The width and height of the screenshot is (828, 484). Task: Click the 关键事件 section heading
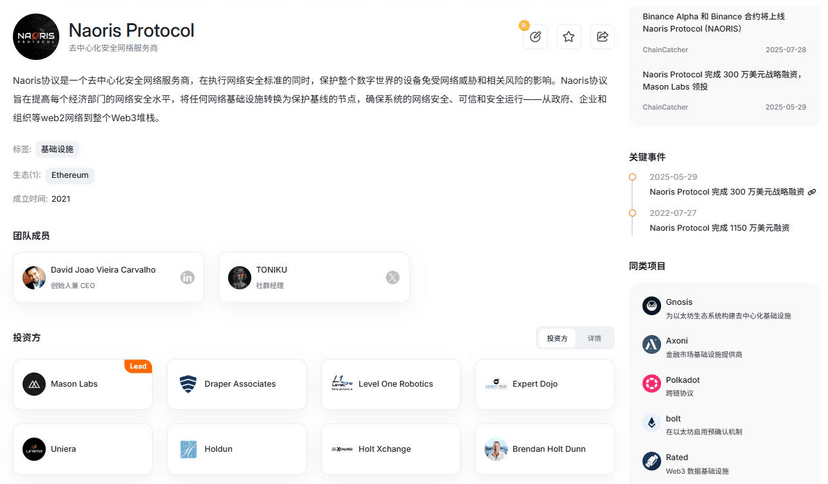[x=647, y=157]
